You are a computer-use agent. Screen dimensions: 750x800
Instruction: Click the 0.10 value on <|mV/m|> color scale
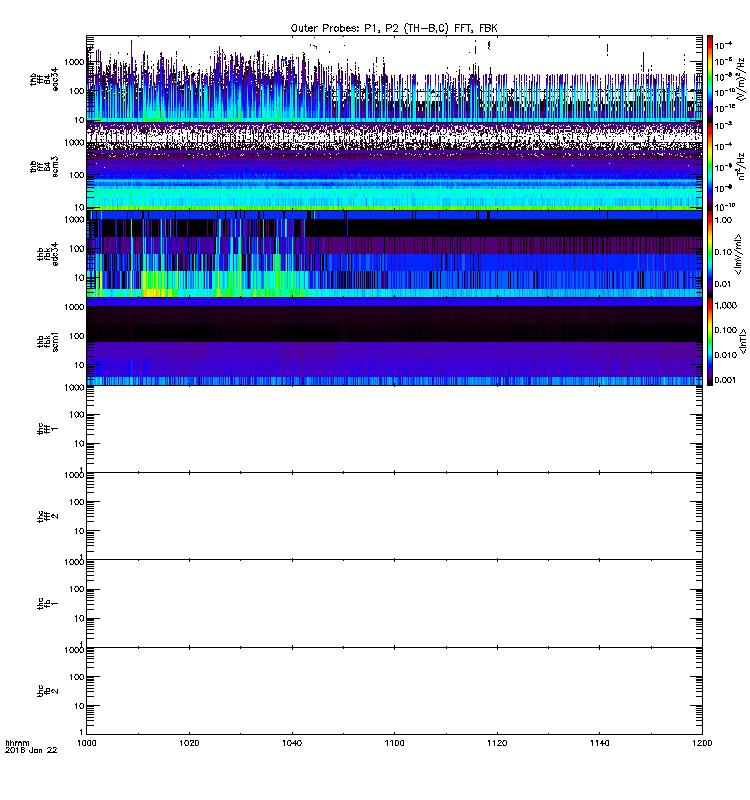point(723,252)
